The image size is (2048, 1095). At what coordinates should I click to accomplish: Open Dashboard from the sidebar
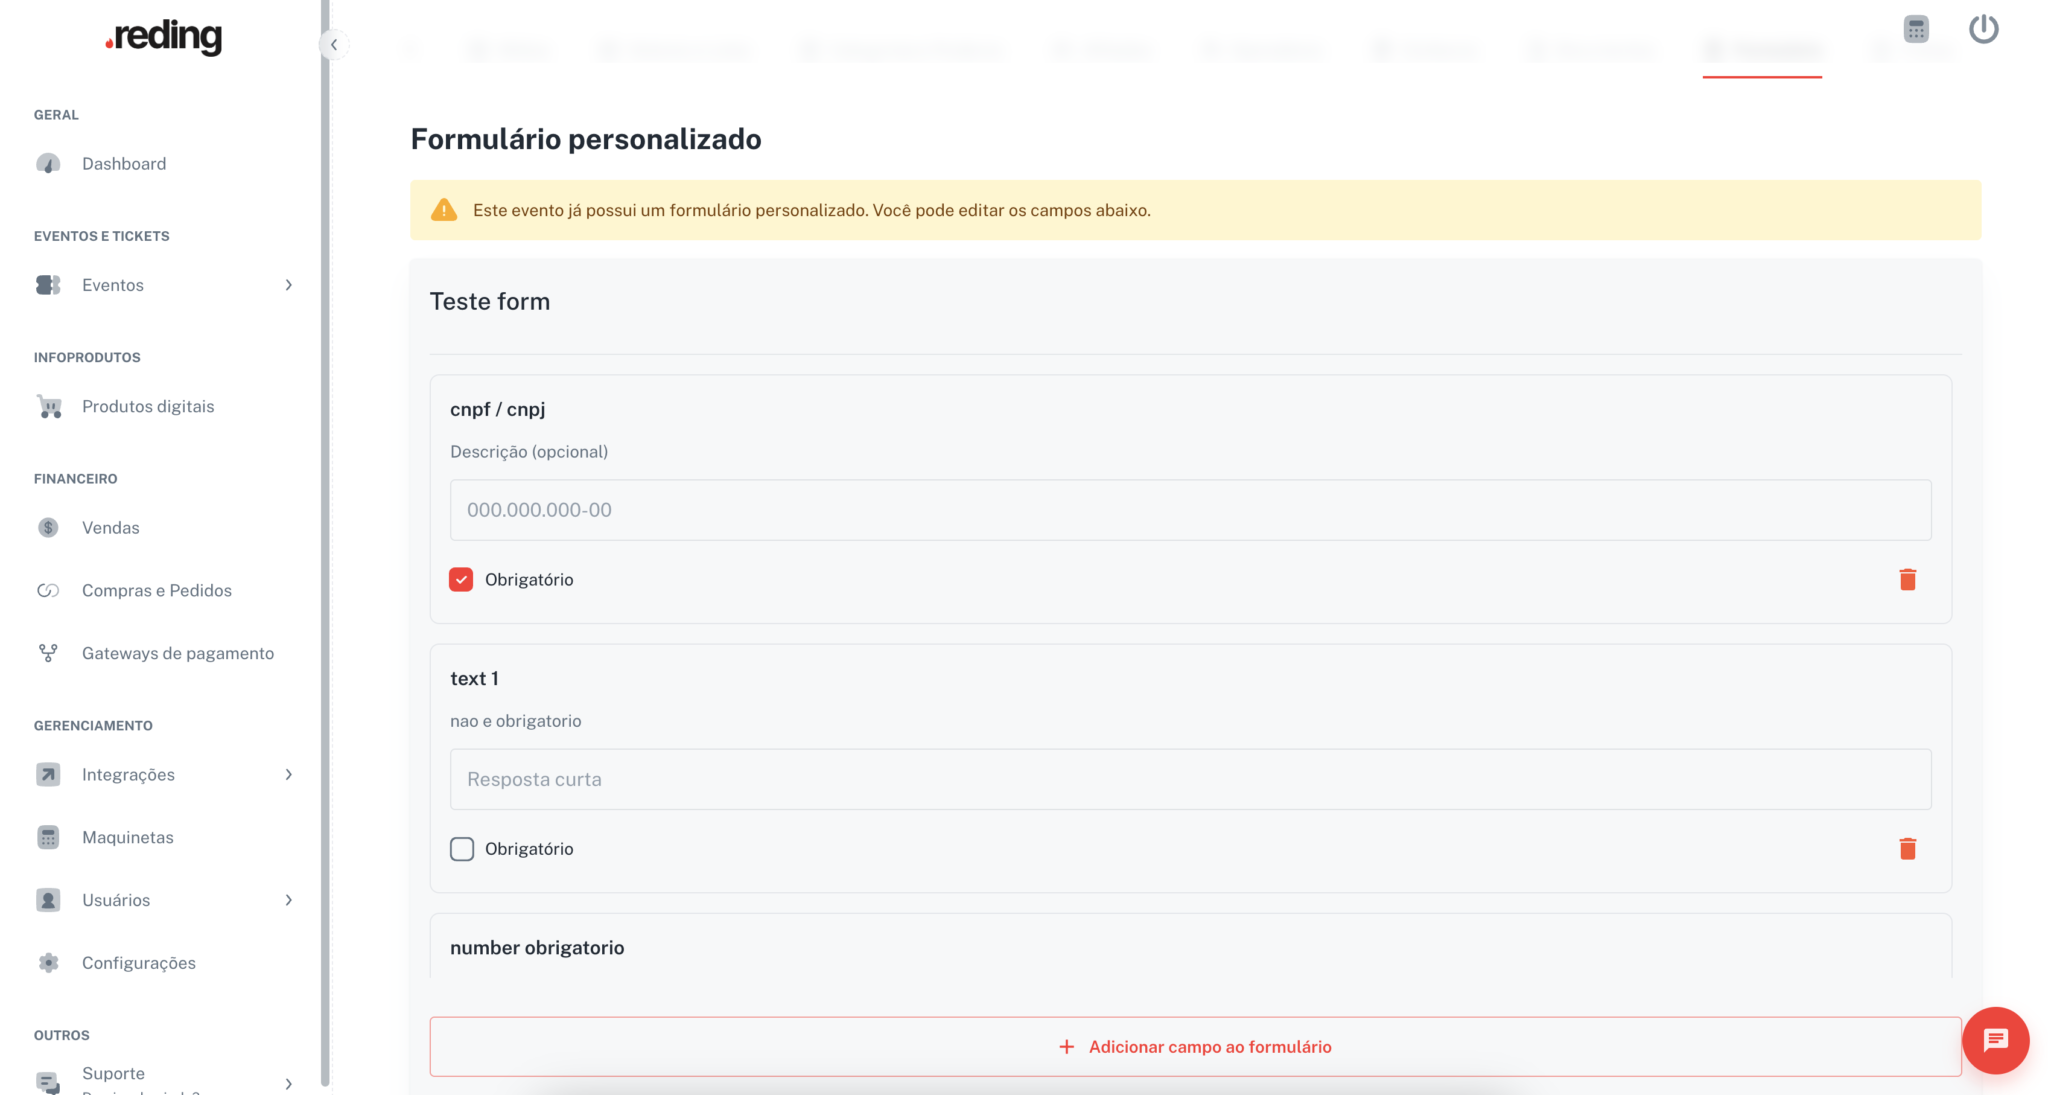[x=124, y=164]
